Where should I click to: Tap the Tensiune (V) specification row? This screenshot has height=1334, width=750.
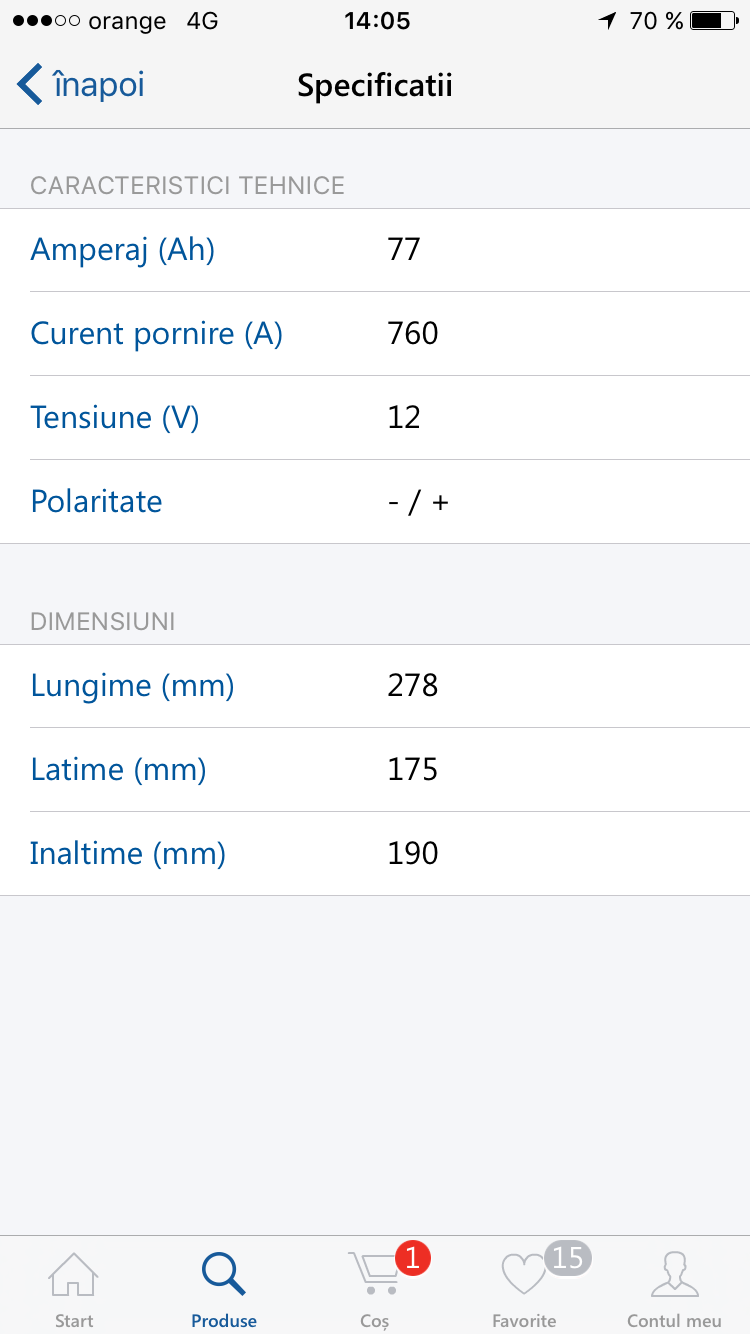coord(375,418)
